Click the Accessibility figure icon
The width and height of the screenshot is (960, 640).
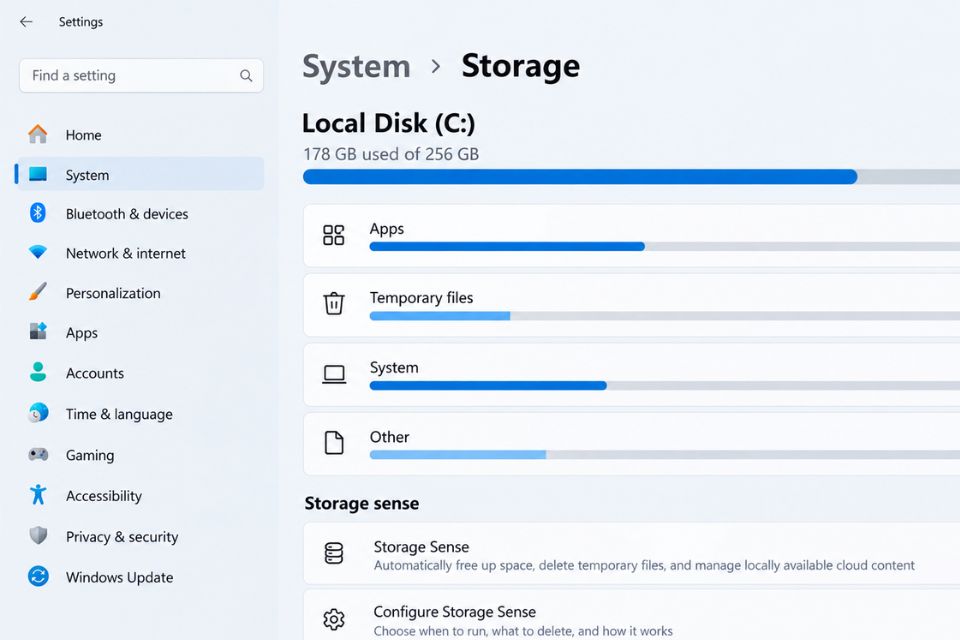[38, 494]
